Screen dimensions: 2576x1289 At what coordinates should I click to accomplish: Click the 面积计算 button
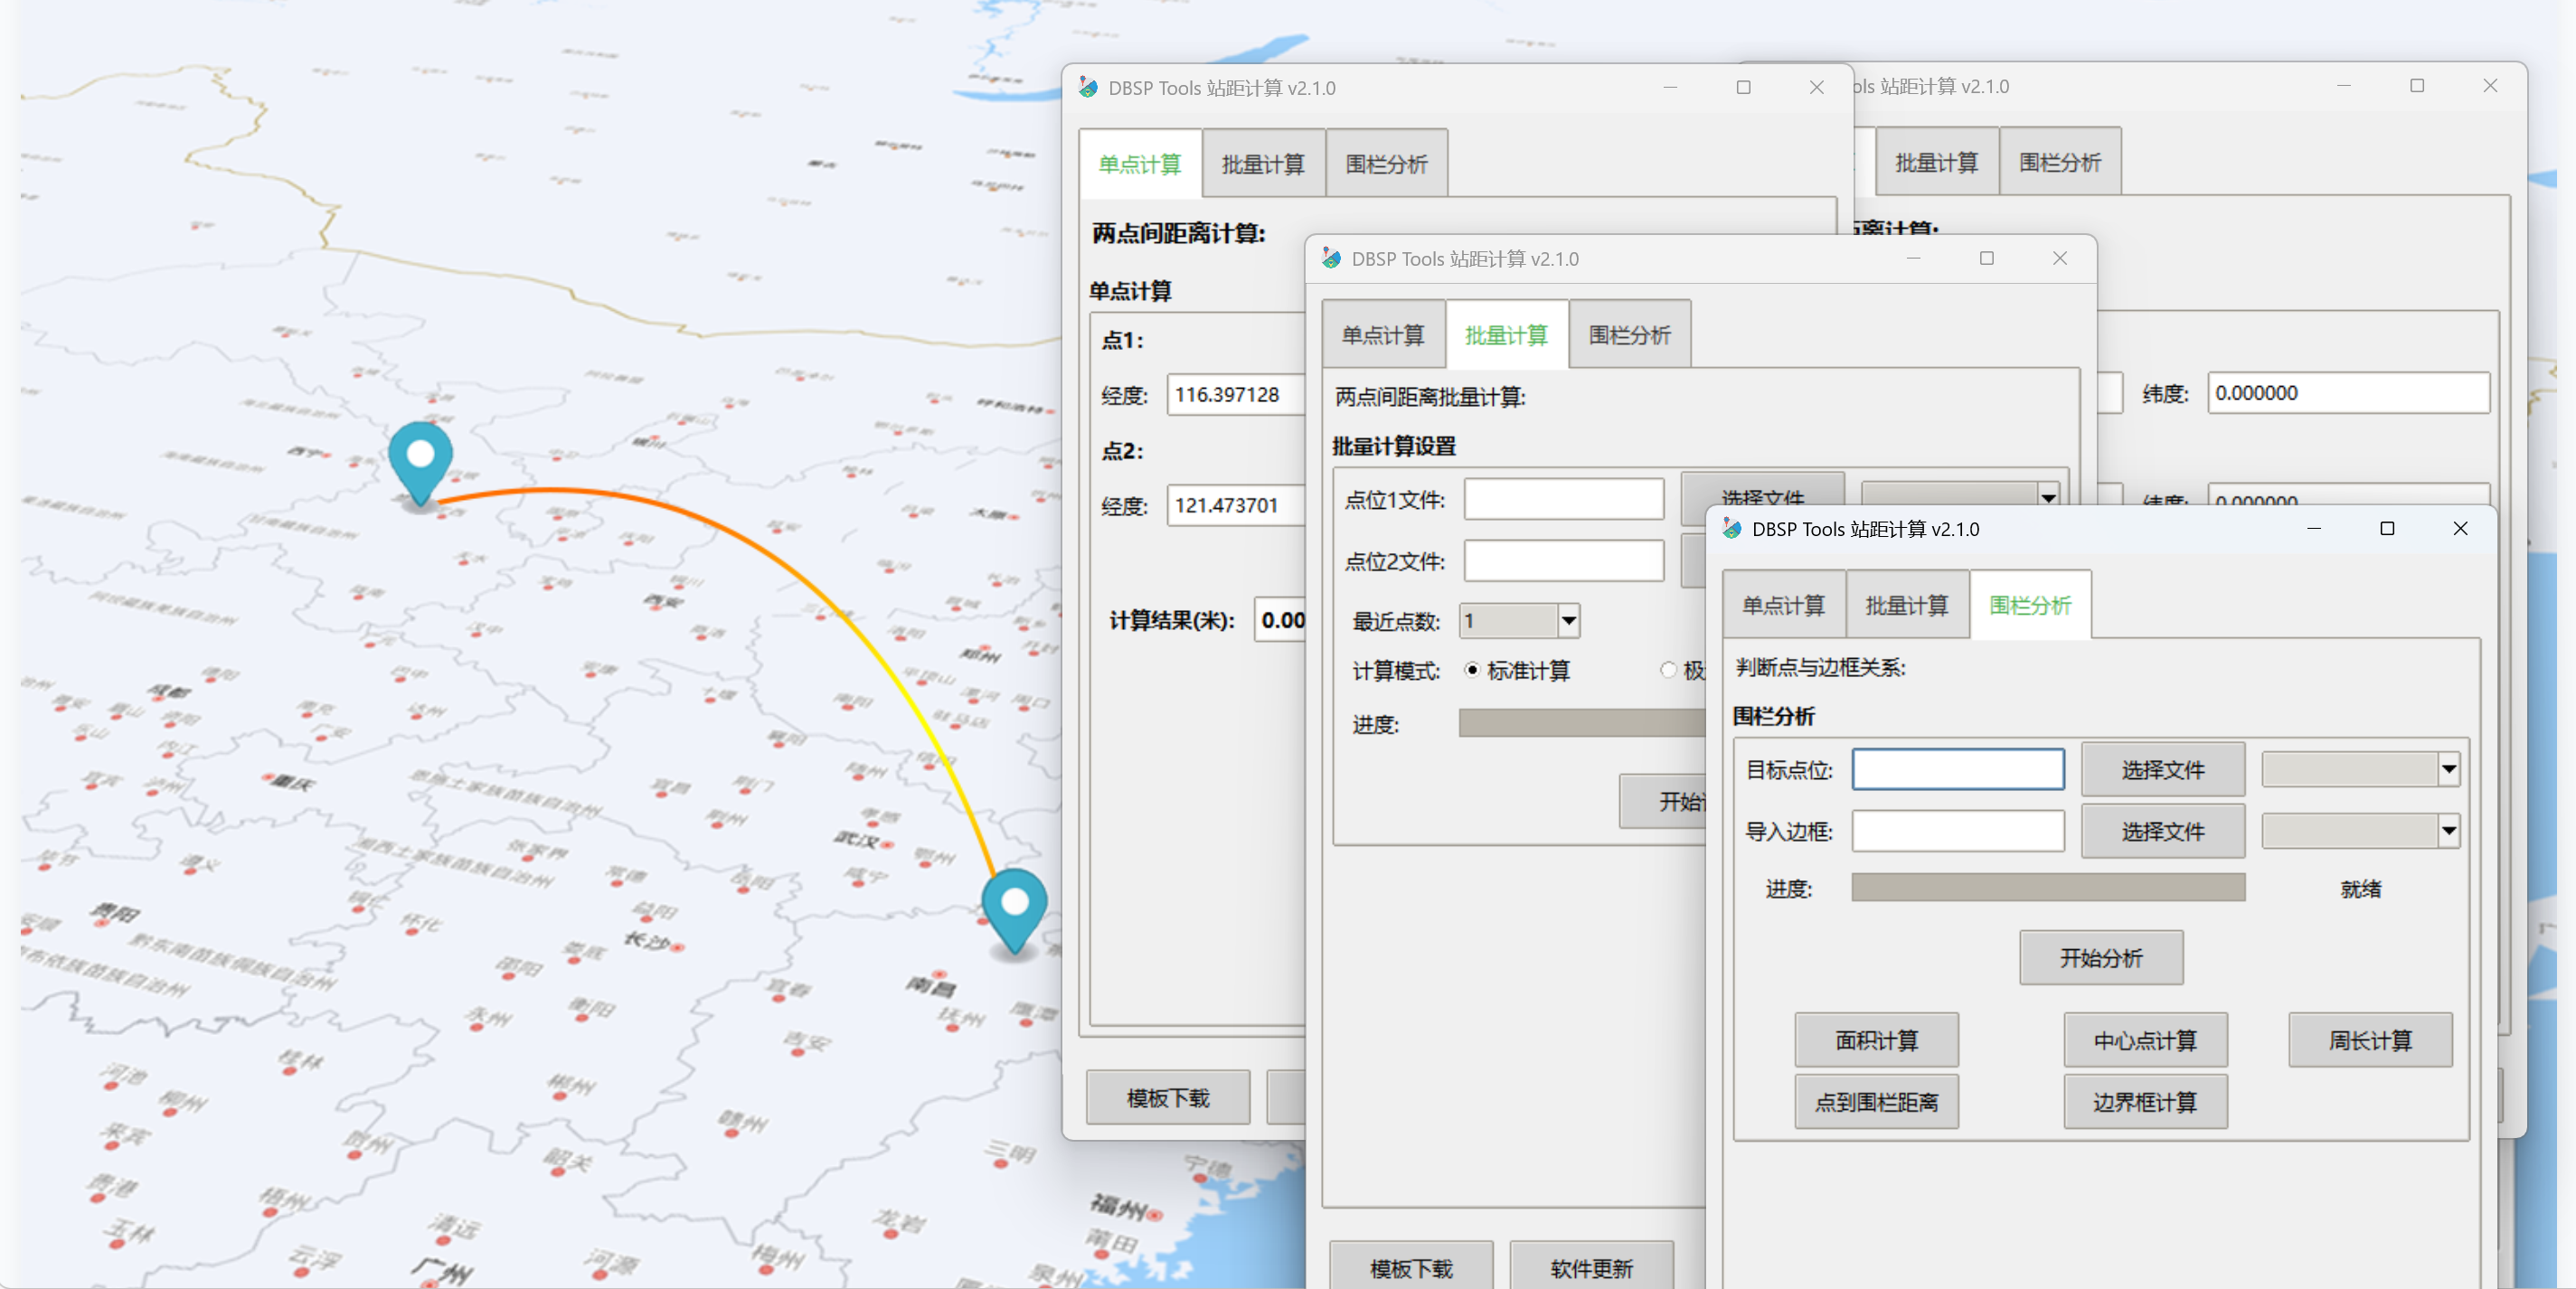click(x=1876, y=1040)
